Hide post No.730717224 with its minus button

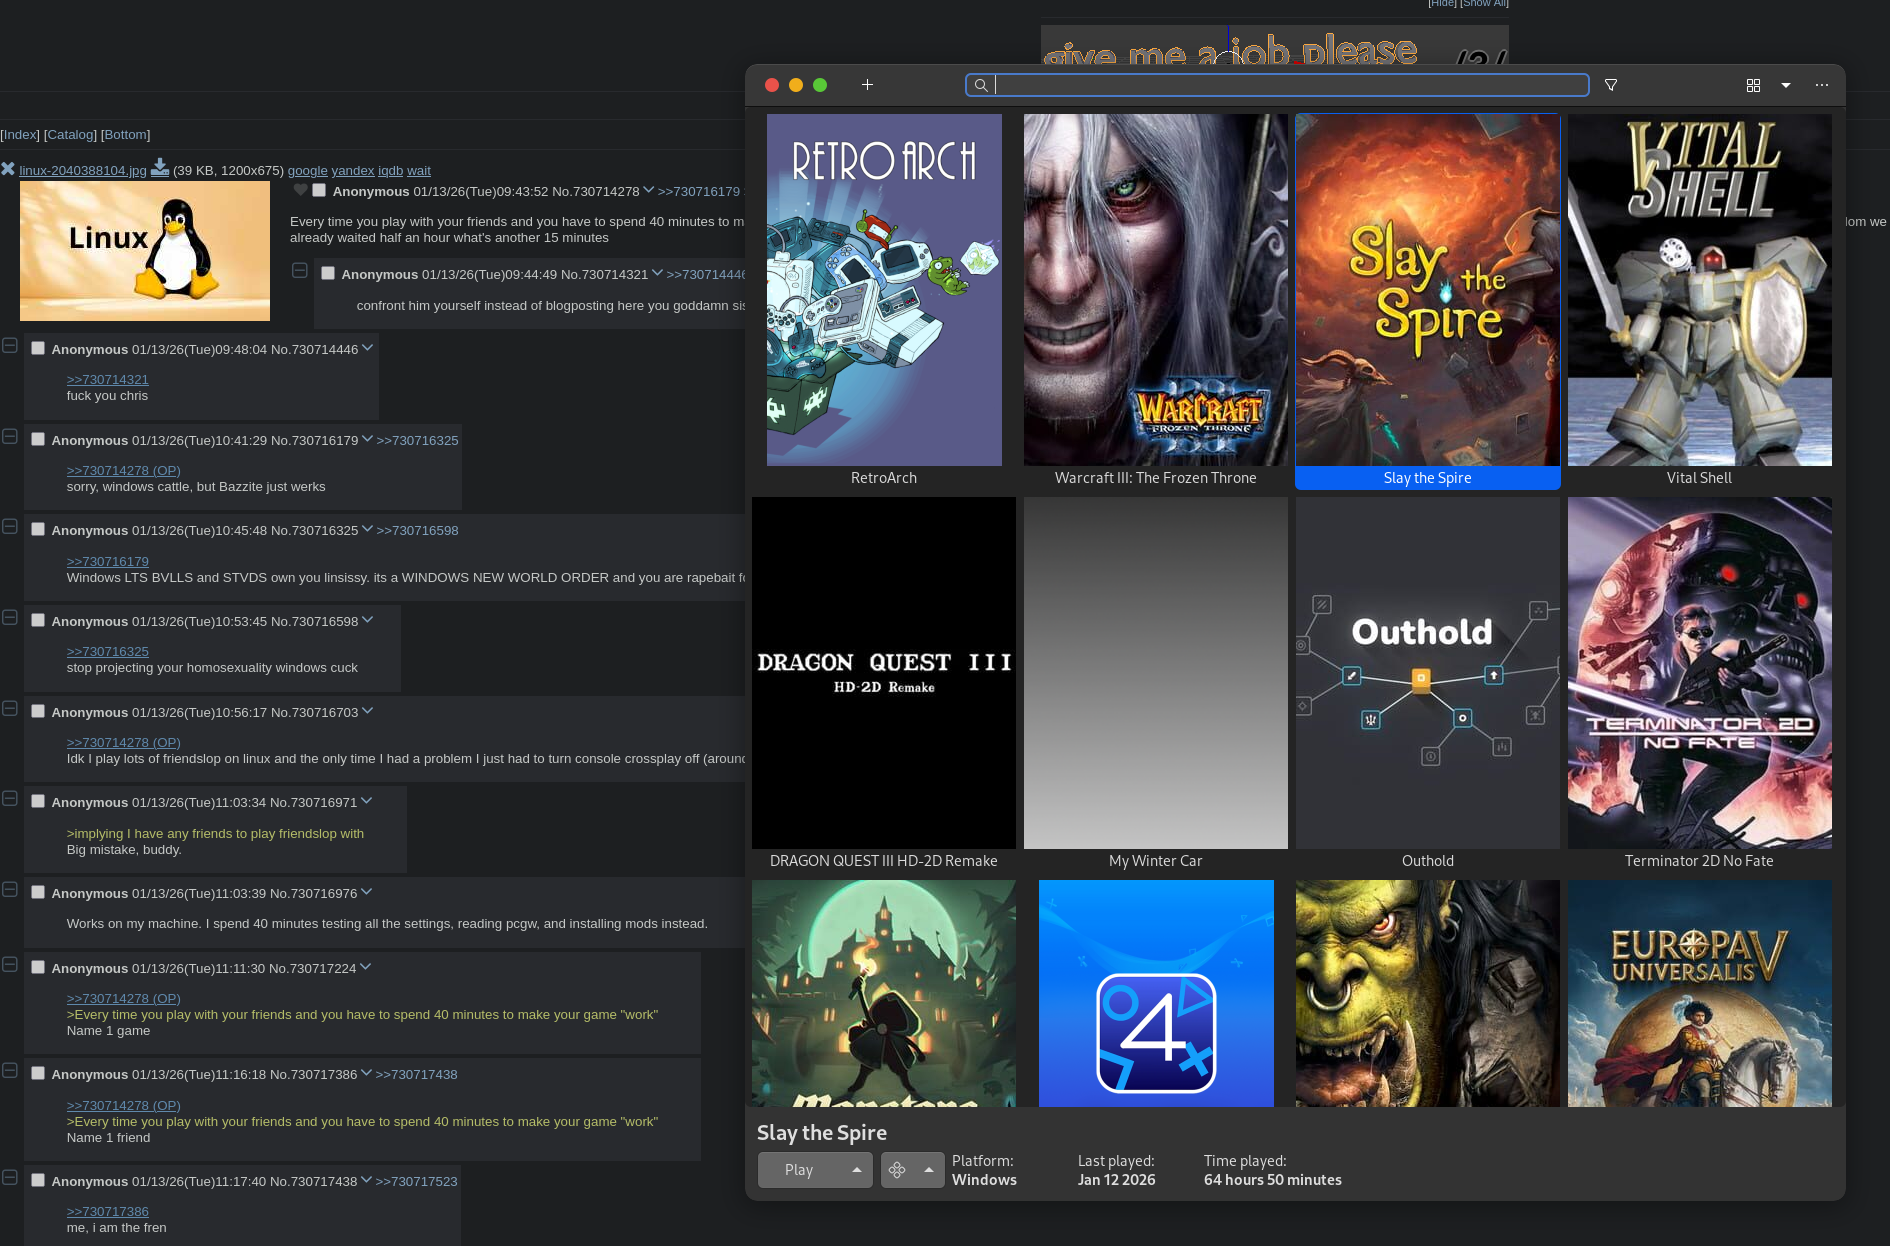pos(10,964)
